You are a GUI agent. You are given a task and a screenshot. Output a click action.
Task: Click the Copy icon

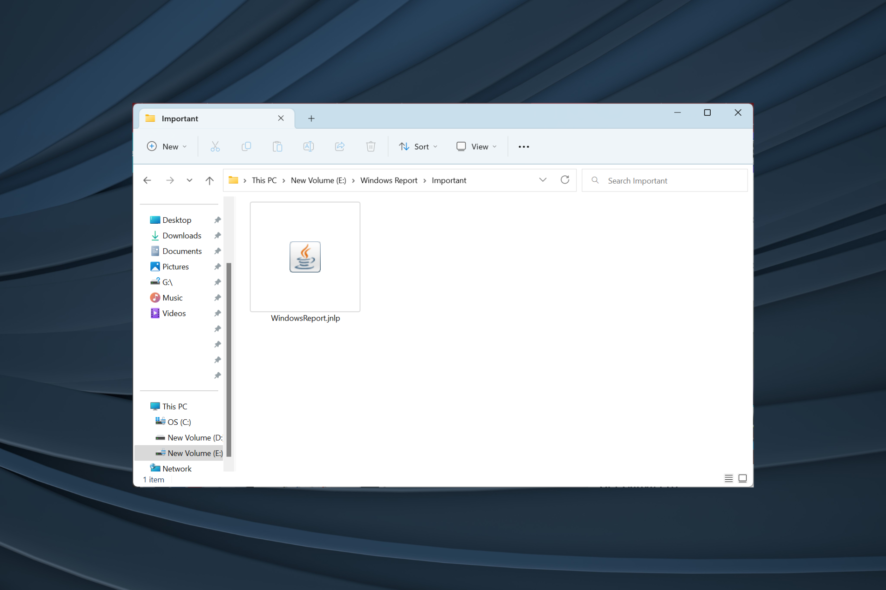click(246, 146)
